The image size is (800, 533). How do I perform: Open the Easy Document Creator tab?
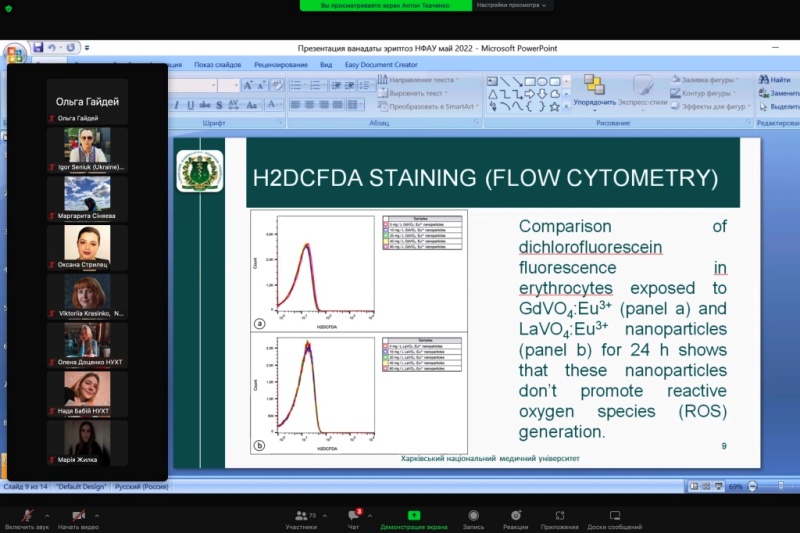(381, 65)
